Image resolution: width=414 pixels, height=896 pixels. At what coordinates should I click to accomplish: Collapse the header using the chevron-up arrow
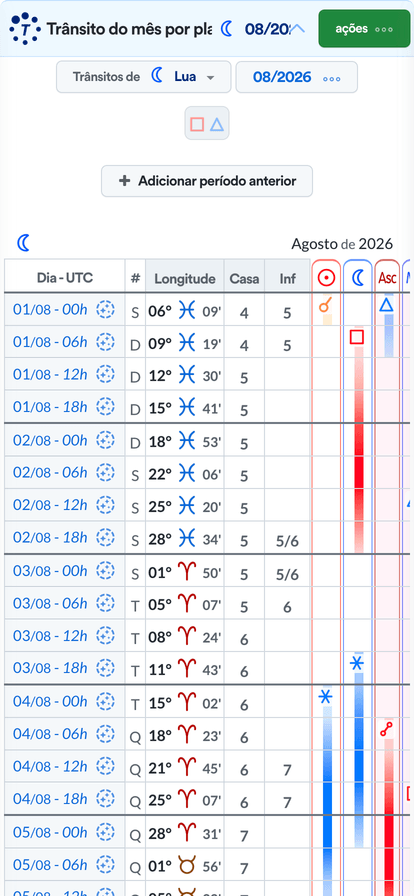[x=298, y=29]
